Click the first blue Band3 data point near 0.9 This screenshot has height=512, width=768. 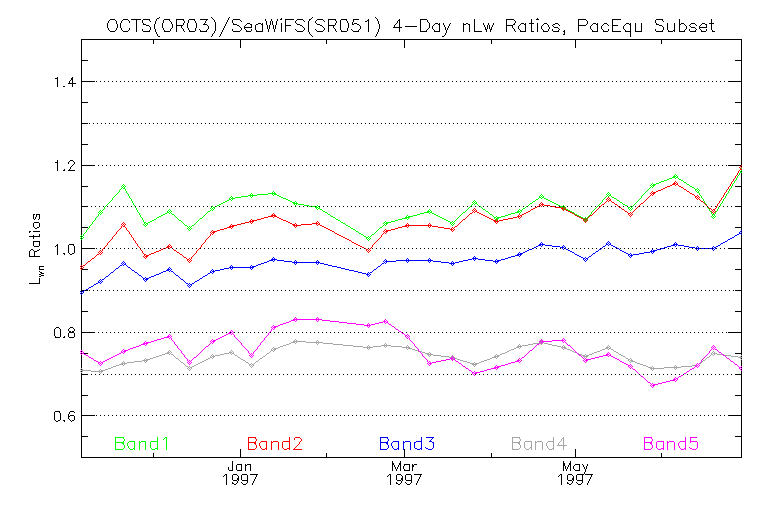(x=82, y=292)
